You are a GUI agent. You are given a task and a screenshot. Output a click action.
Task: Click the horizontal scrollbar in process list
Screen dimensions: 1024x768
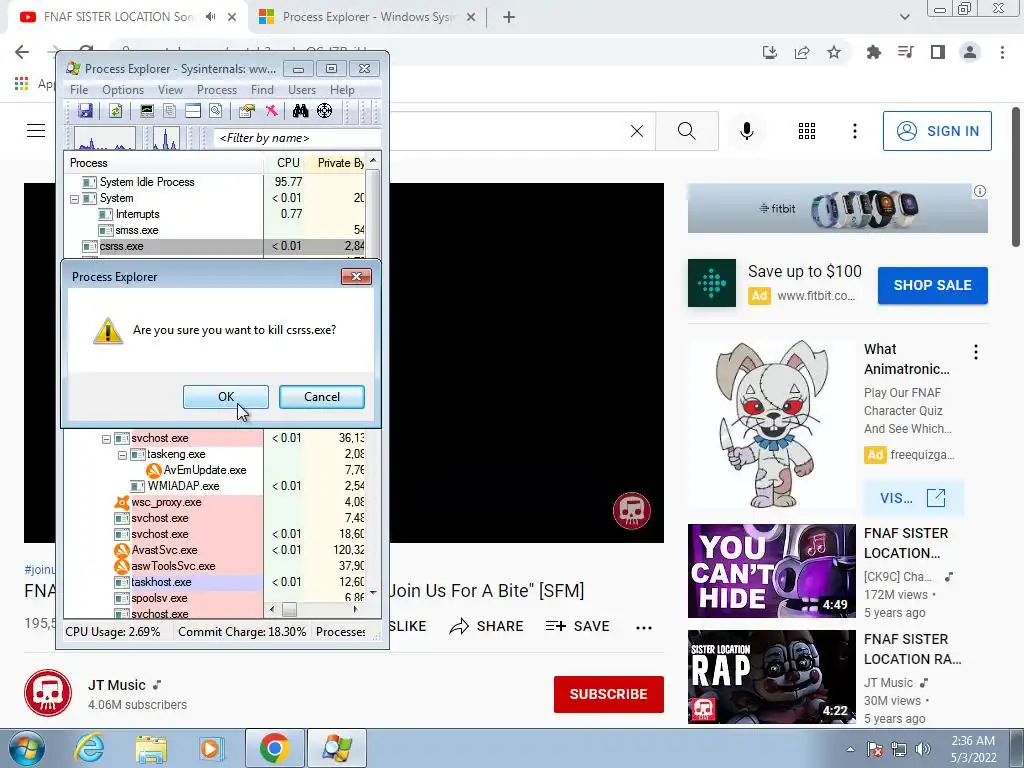tap(313, 609)
